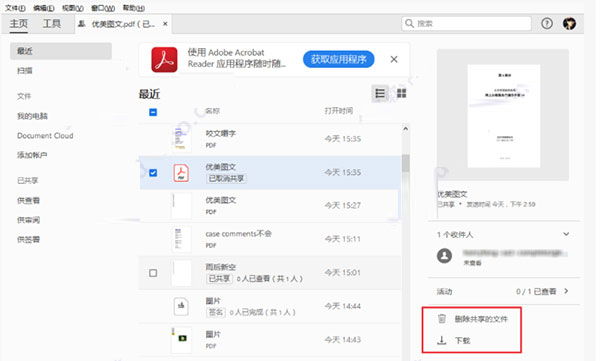Click the 今天 15:11 time cell

(x=342, y=239)
